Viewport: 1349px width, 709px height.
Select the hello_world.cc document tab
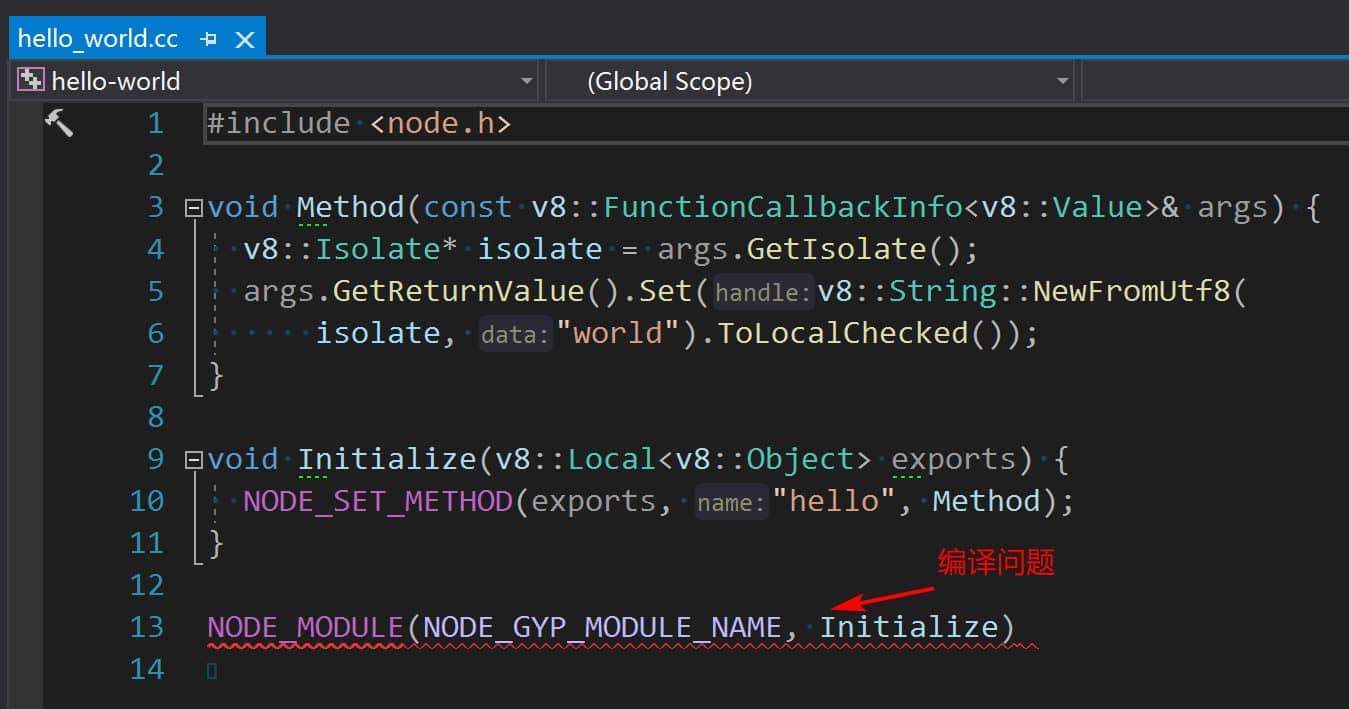98,39
